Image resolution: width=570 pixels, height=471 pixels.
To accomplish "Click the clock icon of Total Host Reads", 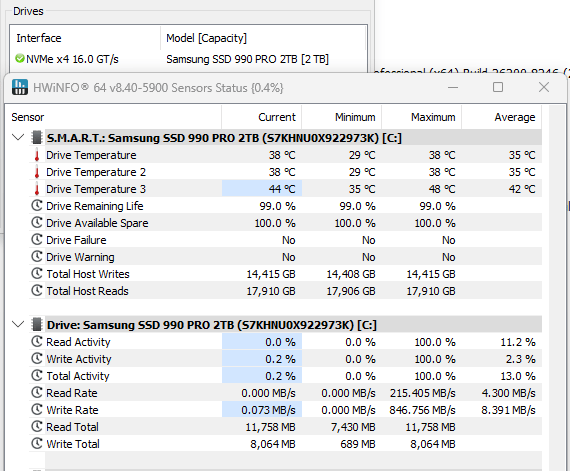I will (x=37, y=290).
